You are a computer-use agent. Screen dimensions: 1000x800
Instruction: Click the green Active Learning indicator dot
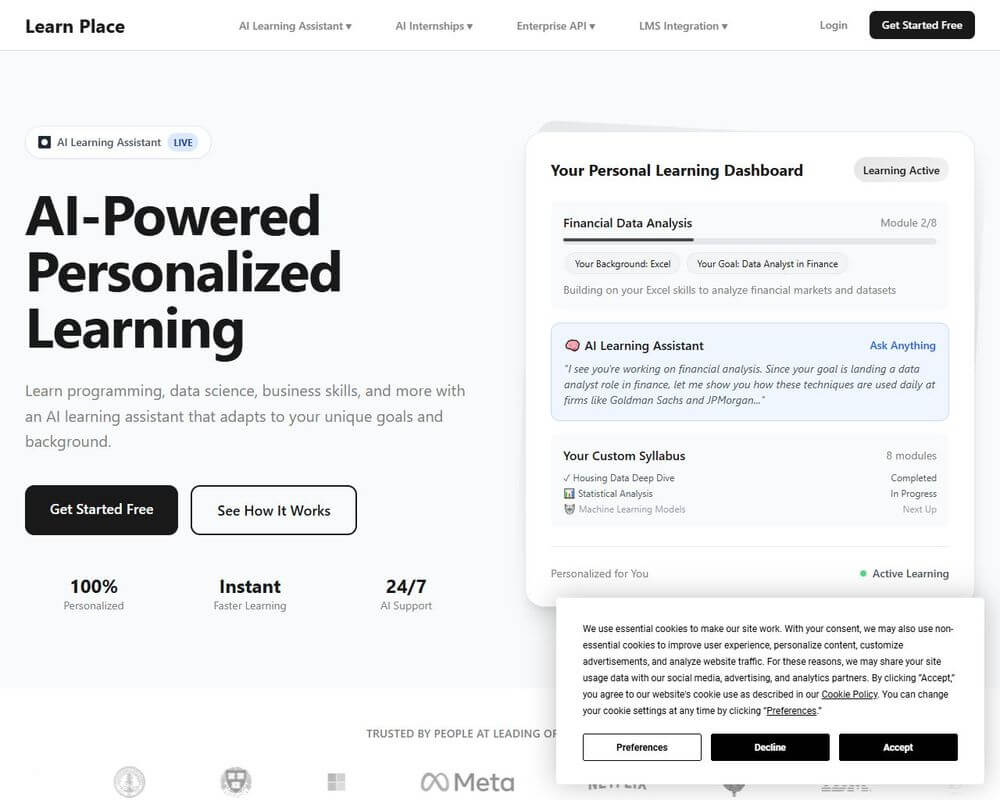pyautogui.click(x=861, y=573)
